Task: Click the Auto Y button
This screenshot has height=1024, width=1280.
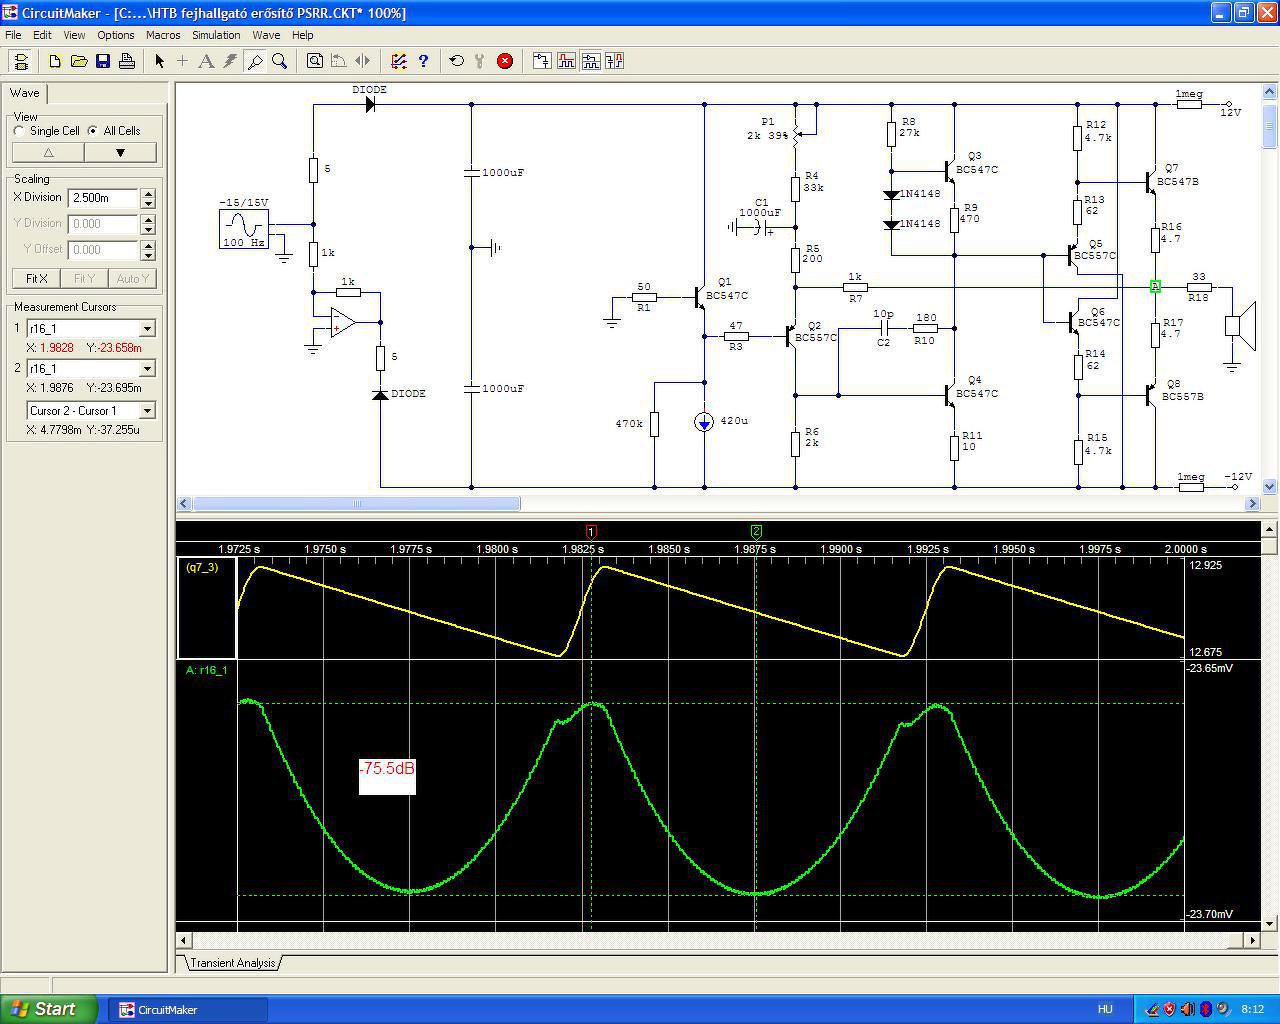Action: click(x=132, y=279)
